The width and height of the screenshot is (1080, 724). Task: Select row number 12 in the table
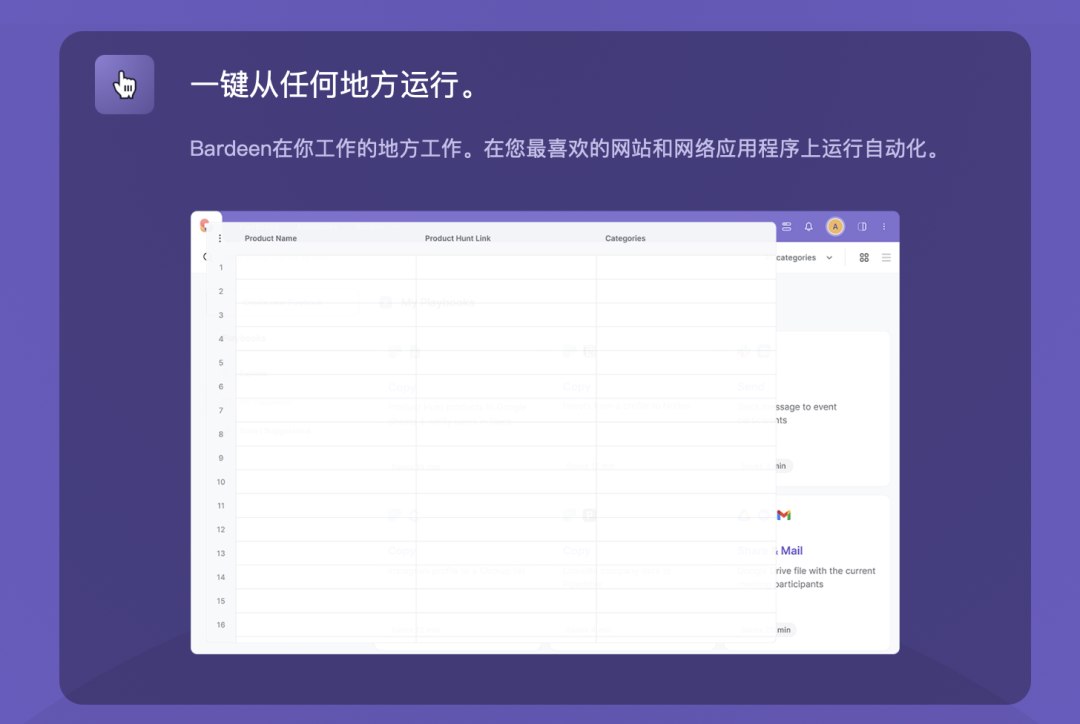(x=221, y=530)
